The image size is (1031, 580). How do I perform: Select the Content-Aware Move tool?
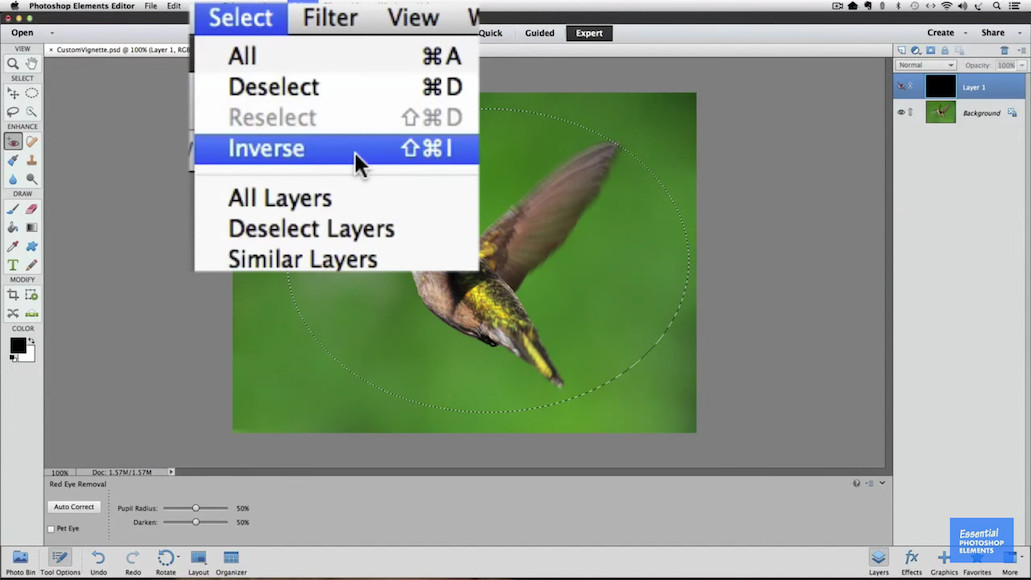pyautogui.click(x=12, y=314)
